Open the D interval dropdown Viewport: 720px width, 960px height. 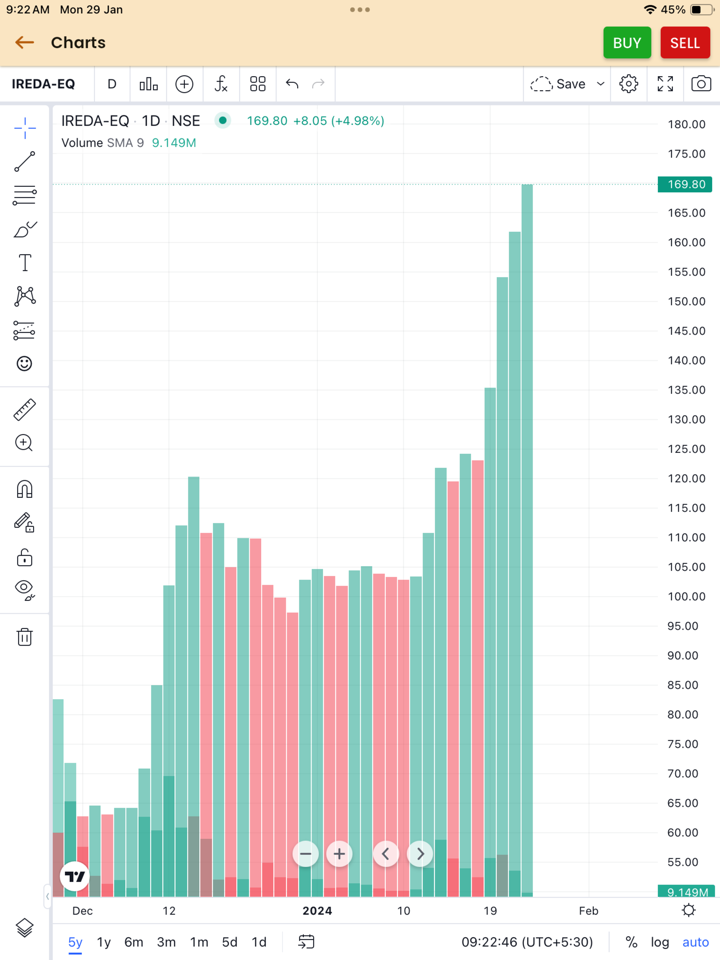tap(112, 84)
